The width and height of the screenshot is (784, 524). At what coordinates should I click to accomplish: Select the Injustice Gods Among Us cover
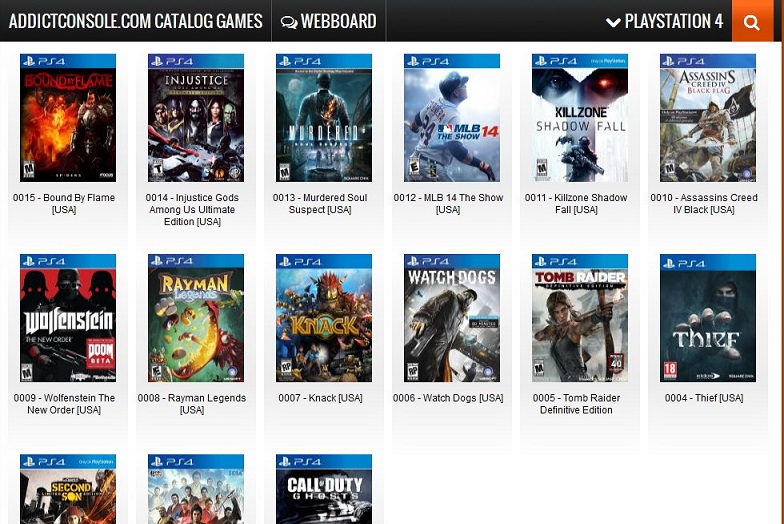coord(196,118)
